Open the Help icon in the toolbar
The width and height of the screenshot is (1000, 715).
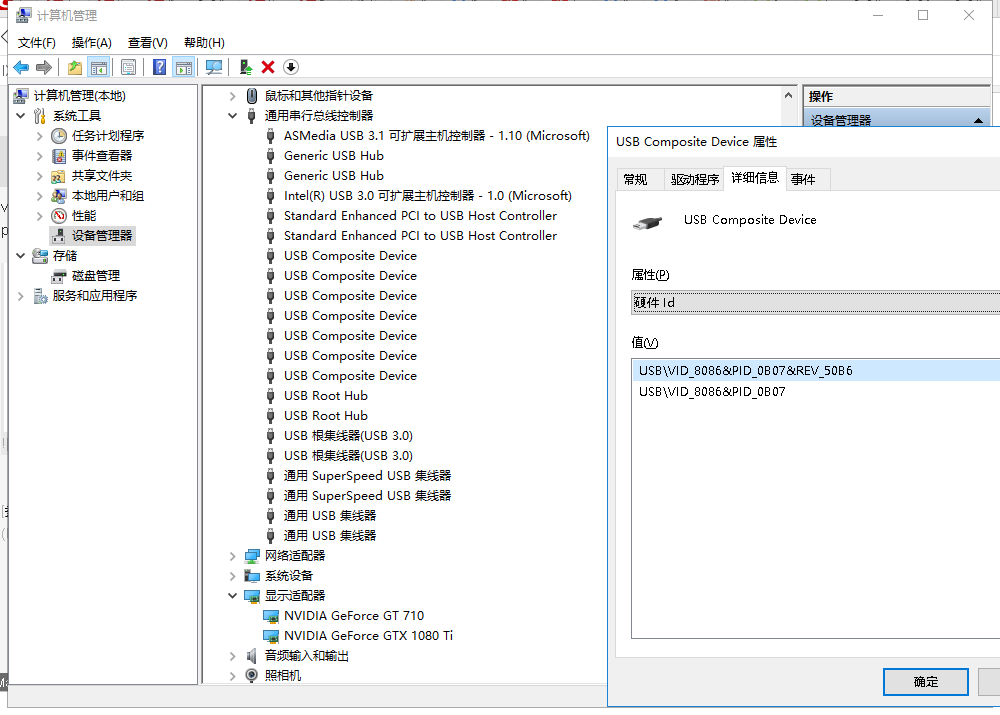[156, 67]
